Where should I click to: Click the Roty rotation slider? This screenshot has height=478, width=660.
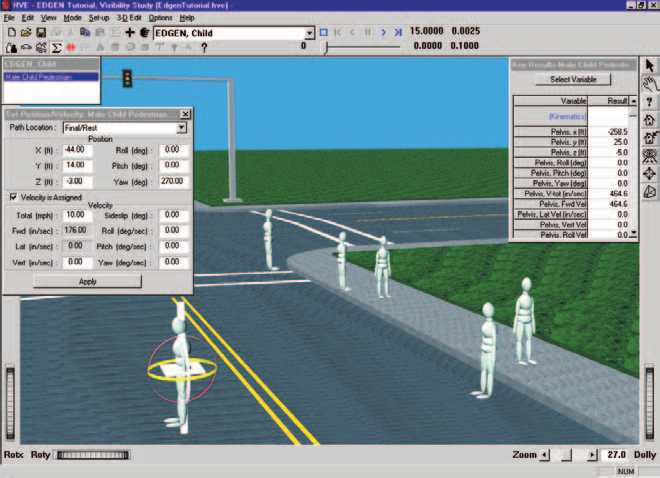click(x=93, y=455)
